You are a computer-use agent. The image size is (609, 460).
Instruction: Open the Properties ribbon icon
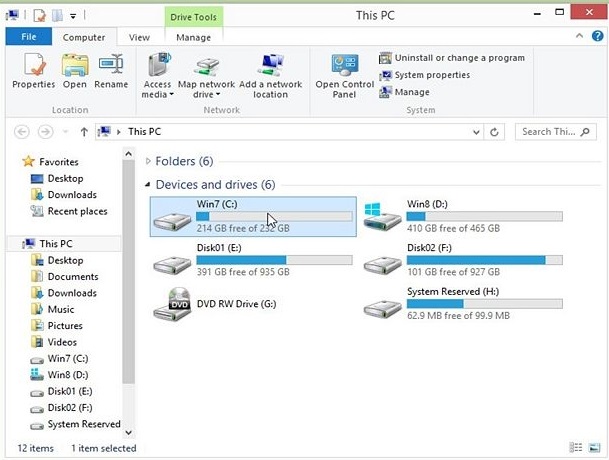pyautogui.click(x=34, y=64)
